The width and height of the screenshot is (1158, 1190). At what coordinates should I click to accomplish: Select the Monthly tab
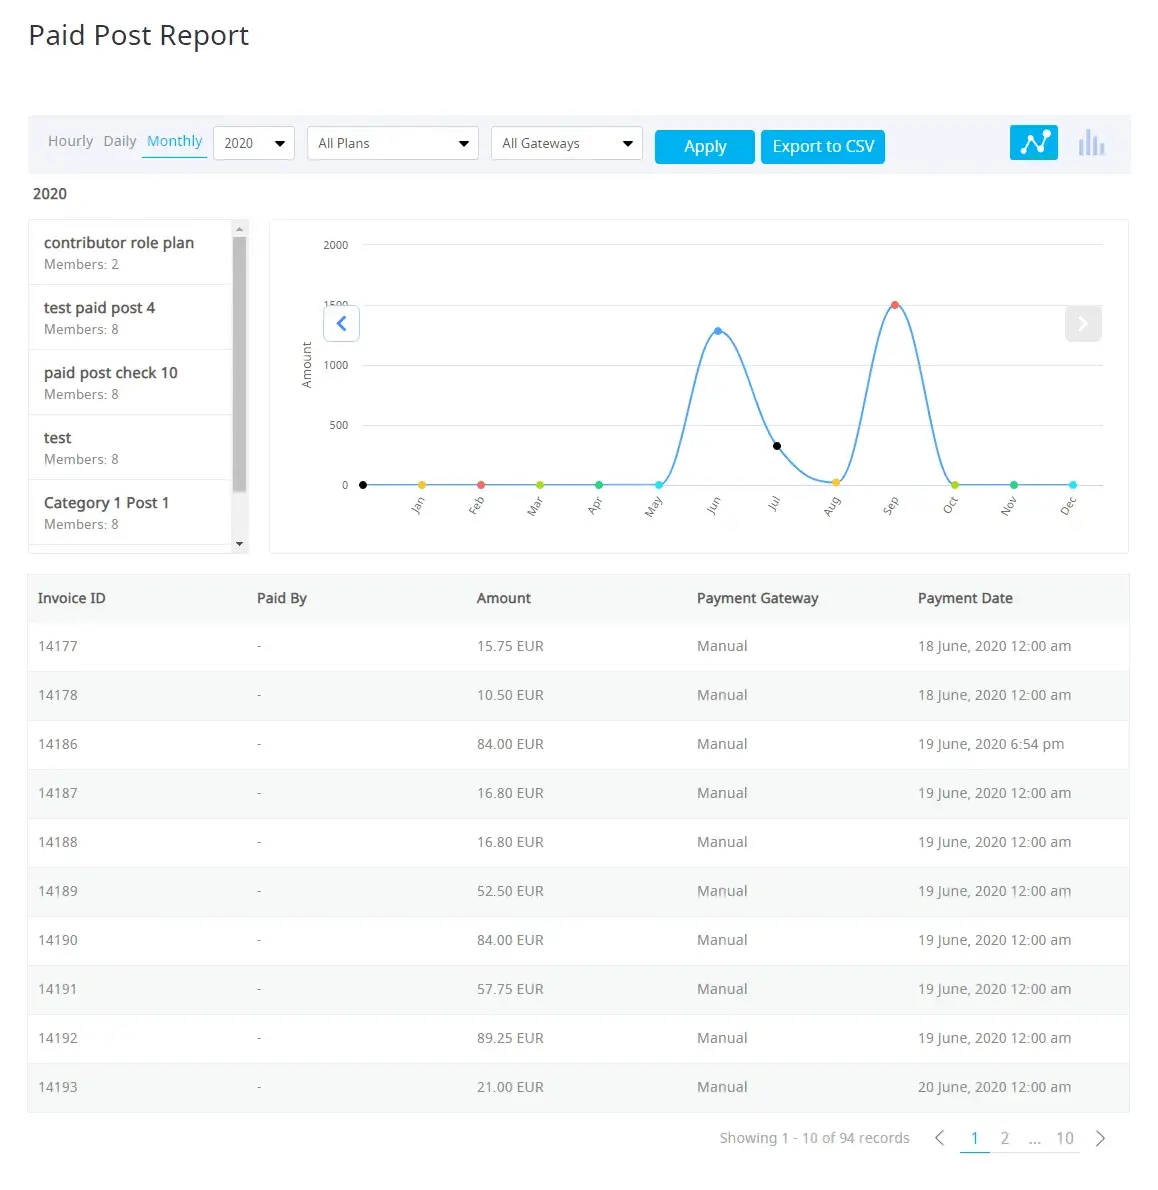pos(174,141)
